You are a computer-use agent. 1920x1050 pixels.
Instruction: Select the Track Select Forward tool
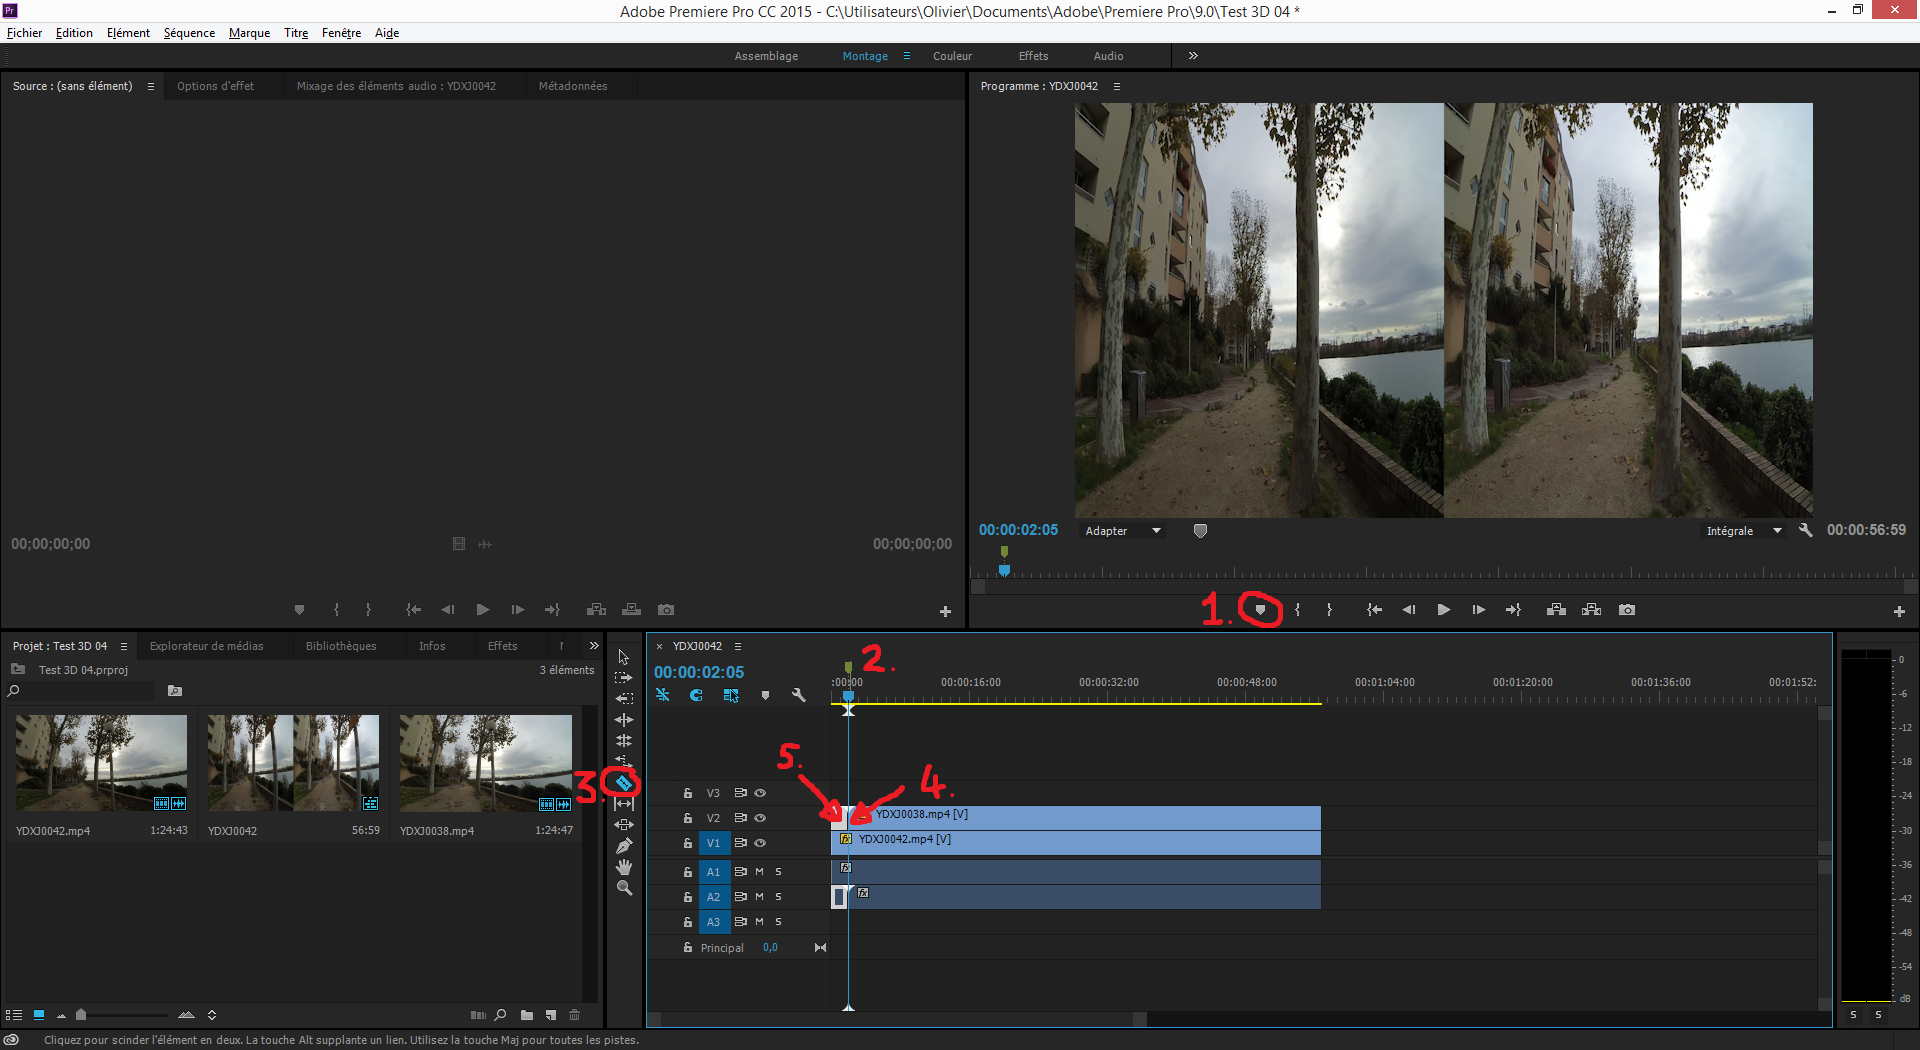[x=623, y=678]
